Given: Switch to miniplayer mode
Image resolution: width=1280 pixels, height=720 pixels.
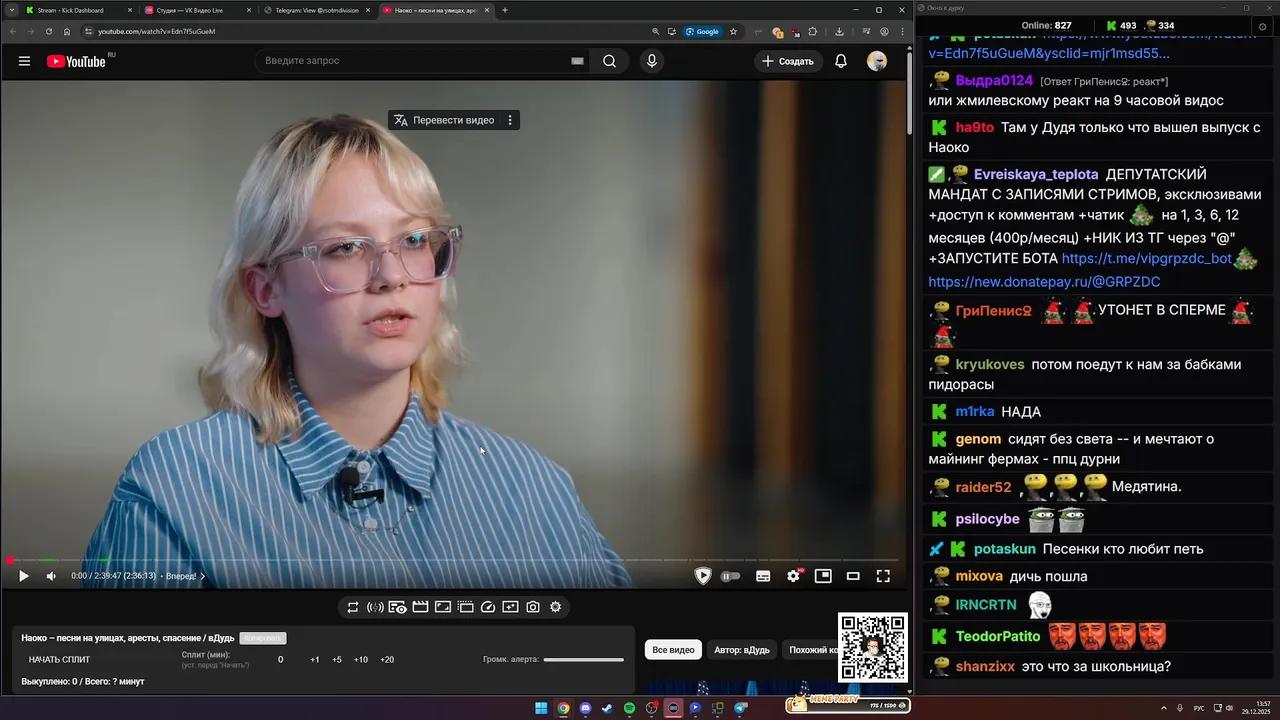Looking at the screenshot, I should coord(823,576).
